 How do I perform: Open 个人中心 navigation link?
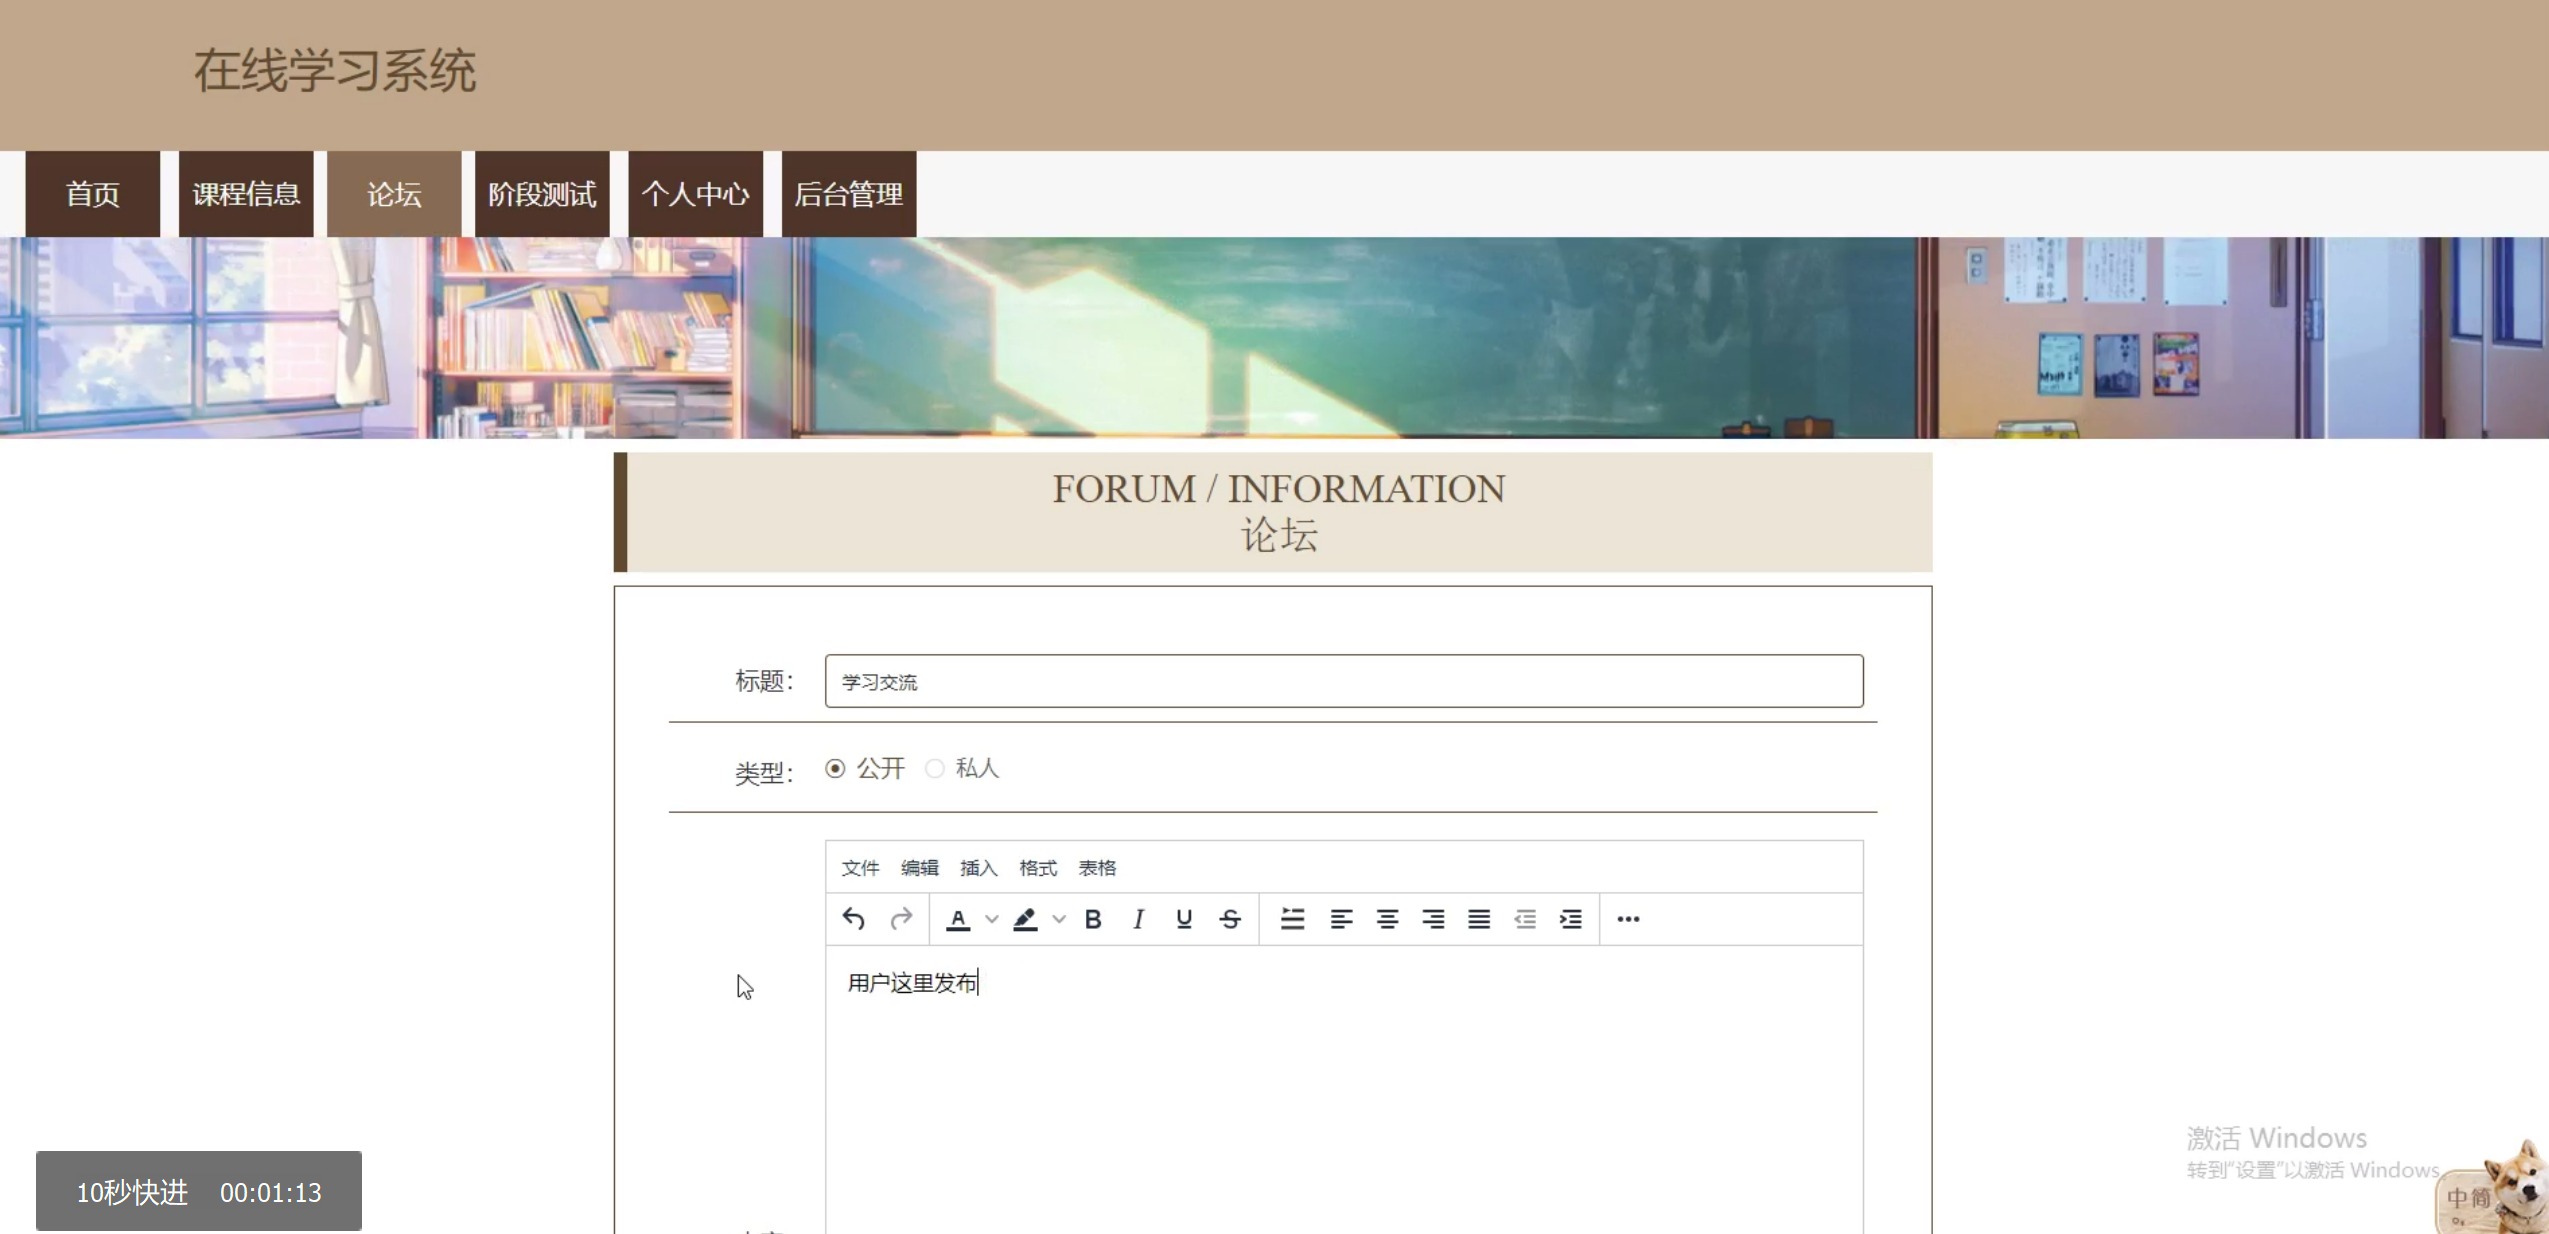point(695,194)
